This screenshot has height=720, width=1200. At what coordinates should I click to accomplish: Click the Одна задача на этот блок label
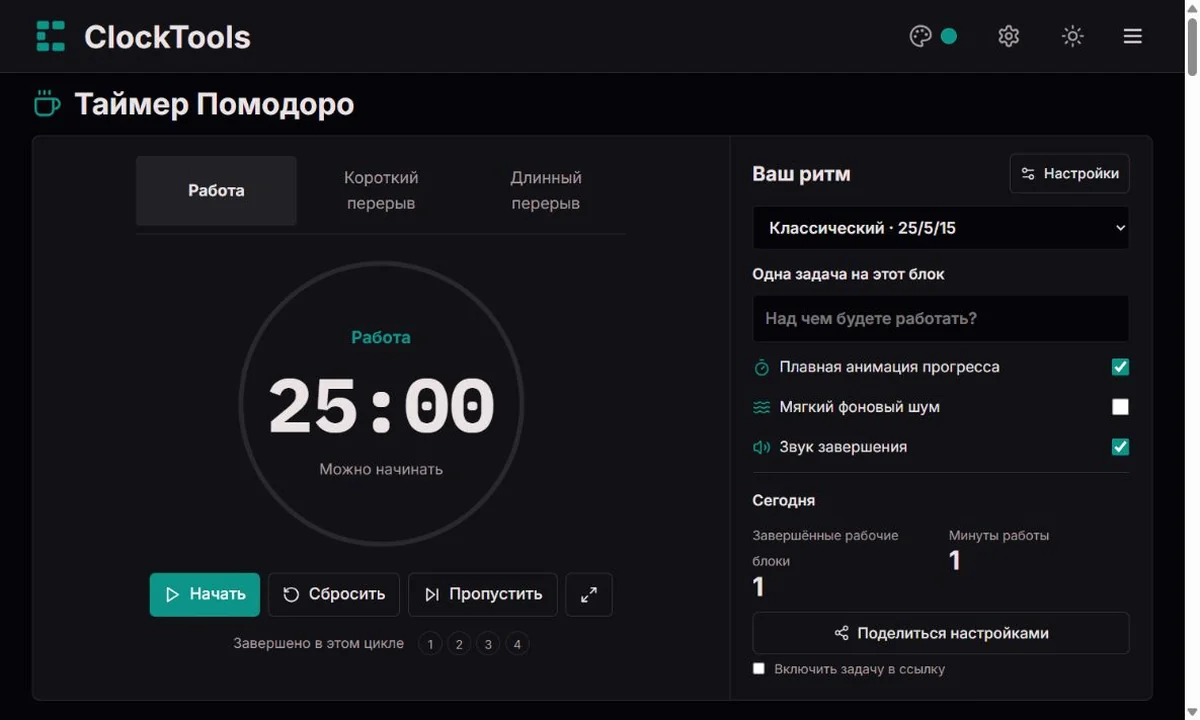[x=848, y=274]
